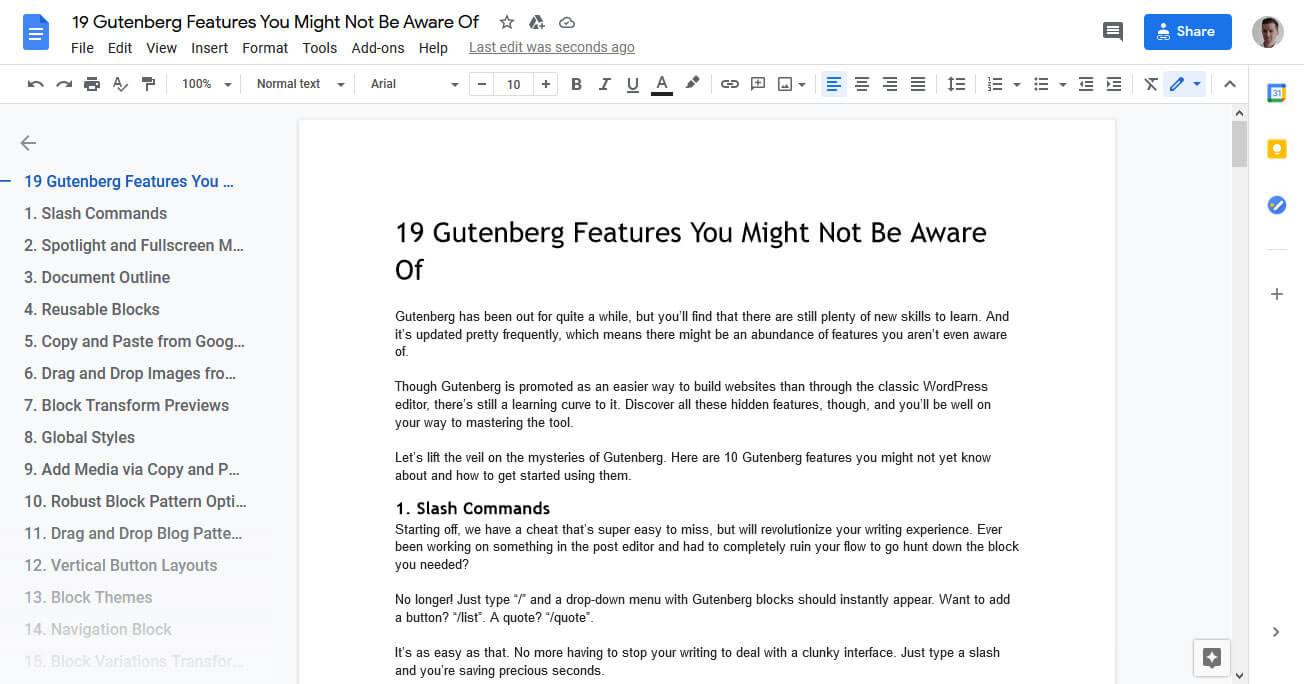
Task: Toggle bold formatting
Action: pos(576,84)
